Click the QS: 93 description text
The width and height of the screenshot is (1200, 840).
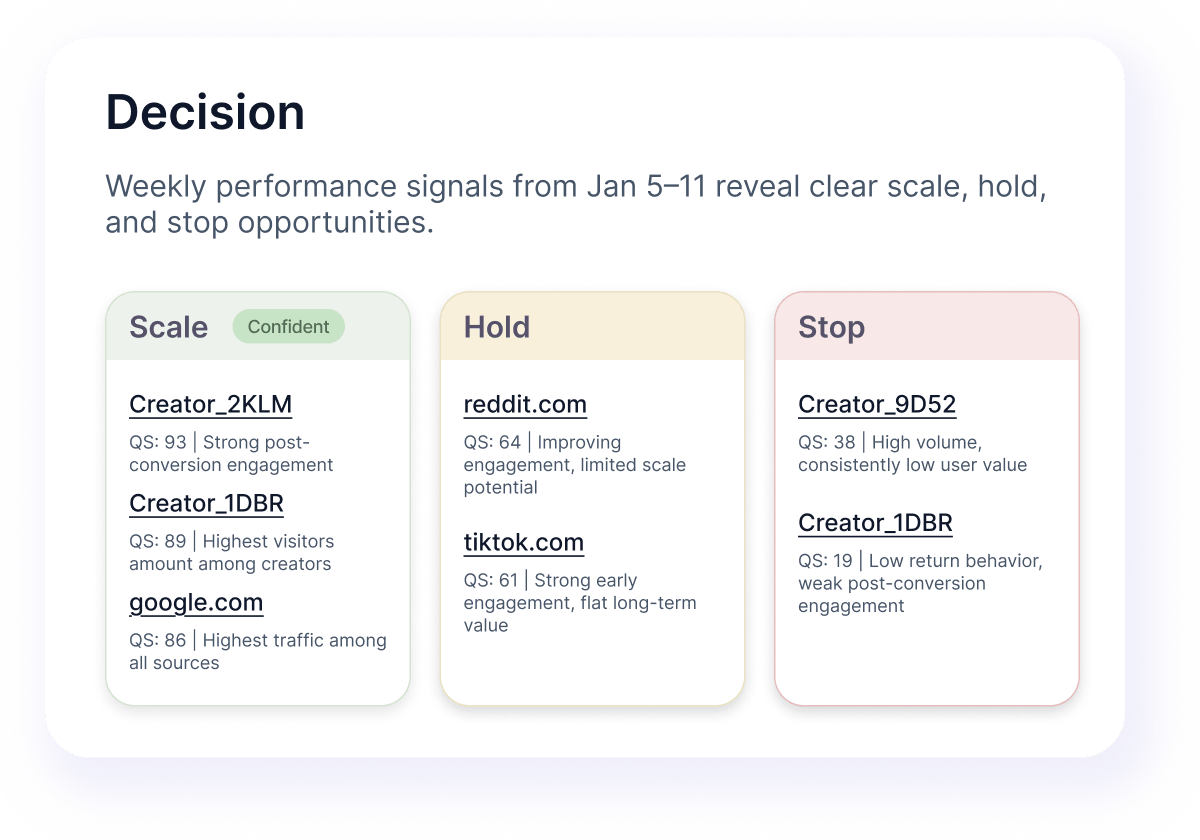(x=231, y=453)
